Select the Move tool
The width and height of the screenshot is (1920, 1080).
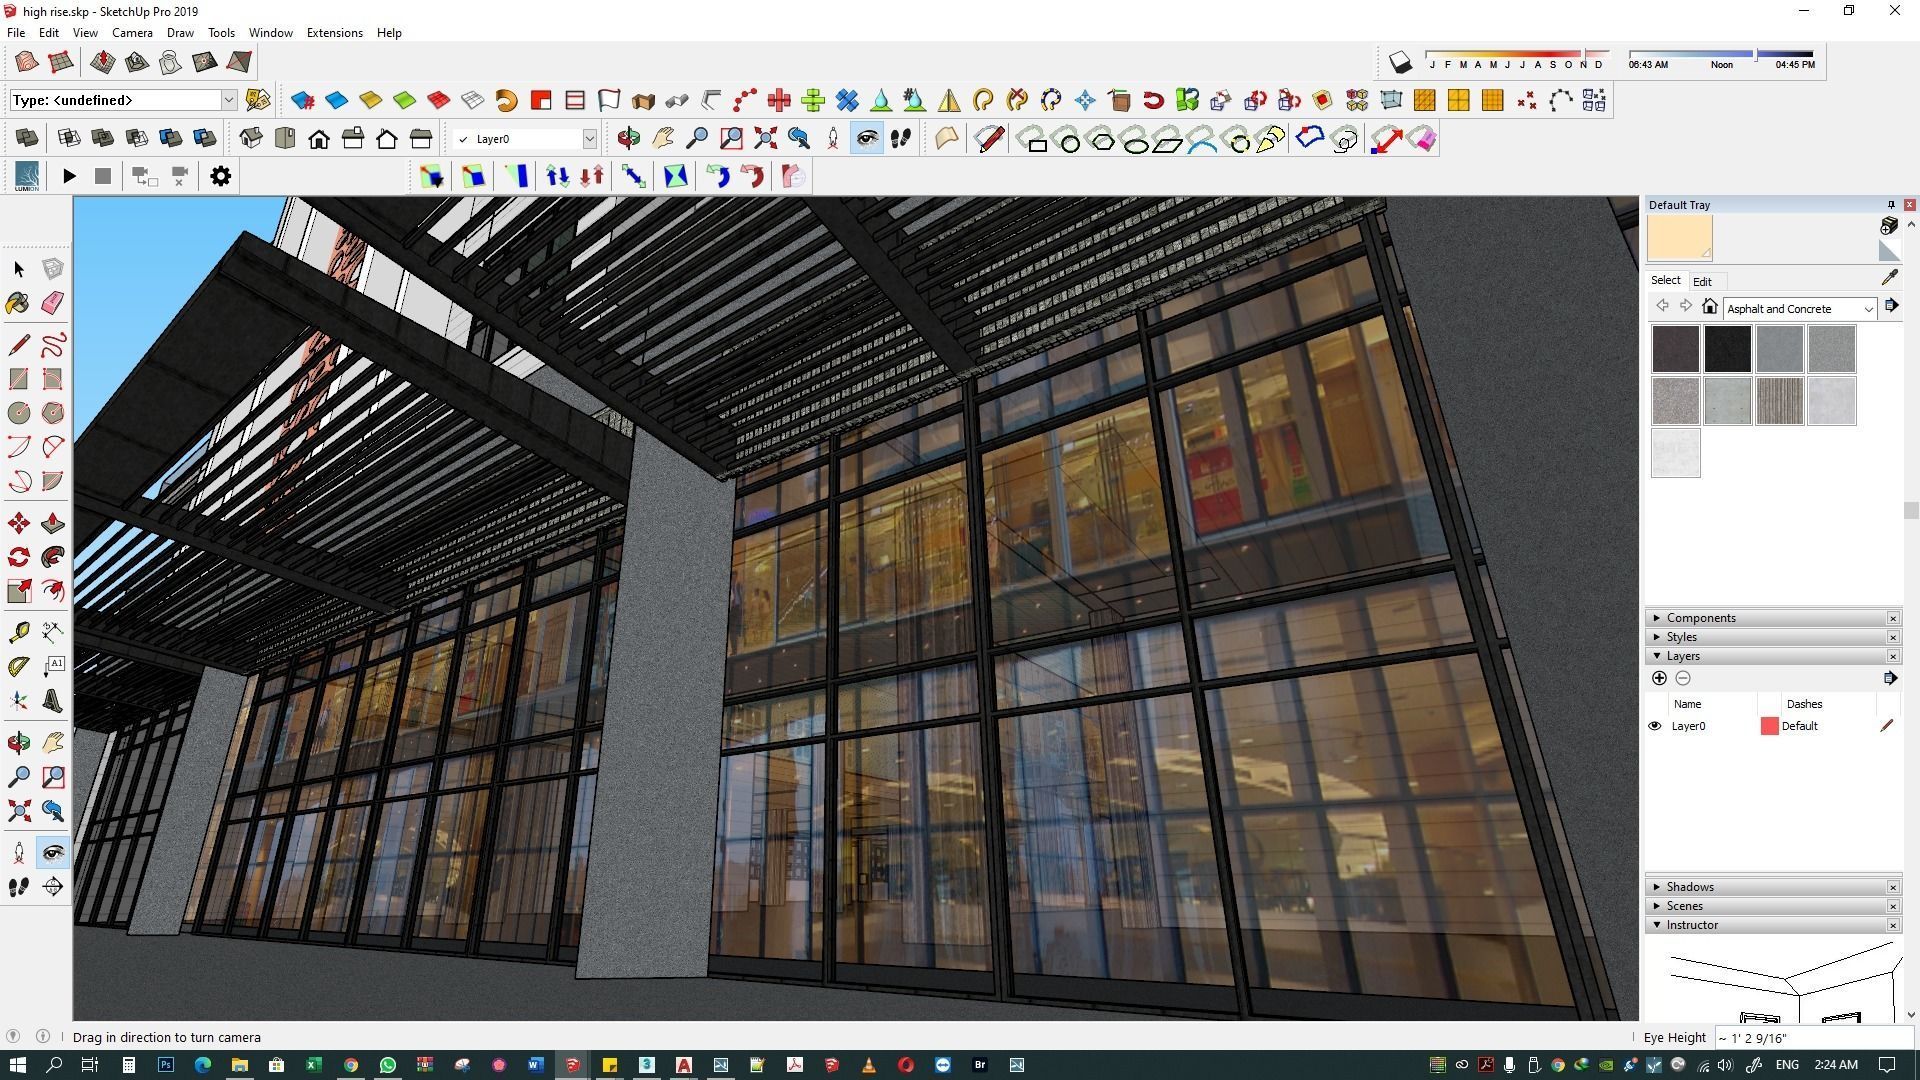19,523
